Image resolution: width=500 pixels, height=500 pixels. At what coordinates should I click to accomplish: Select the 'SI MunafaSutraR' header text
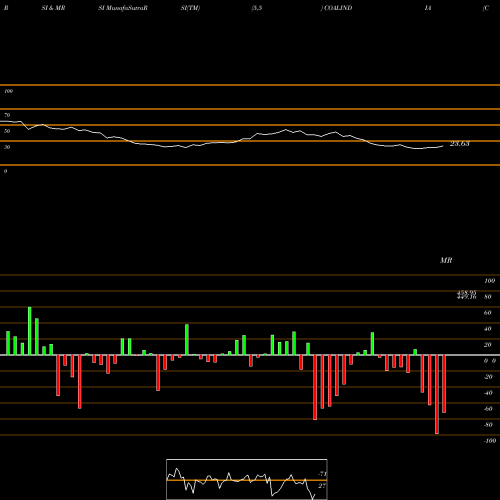pos(123,8)
